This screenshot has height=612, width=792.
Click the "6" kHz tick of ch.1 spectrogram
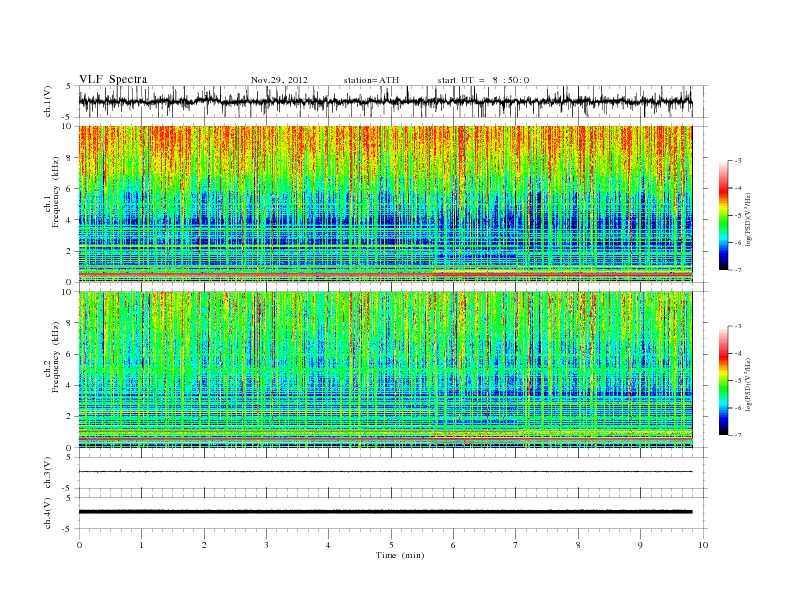70,189
